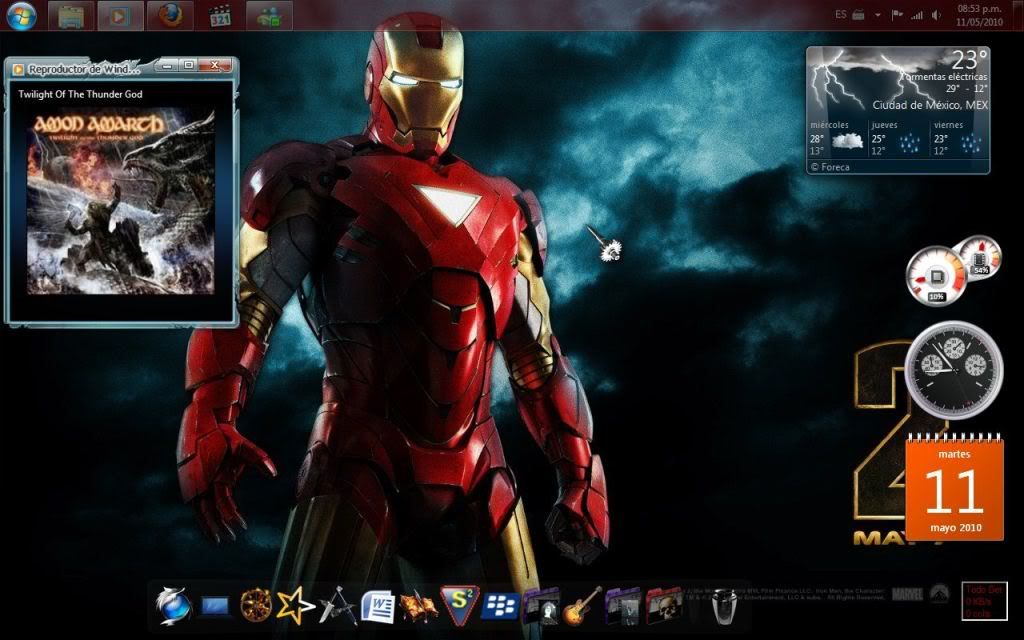Image resolution: width=1024 pixels, height=640 pixels.
Task: Close the Reproductor de Windows Media window
Action: click(215, 65)
